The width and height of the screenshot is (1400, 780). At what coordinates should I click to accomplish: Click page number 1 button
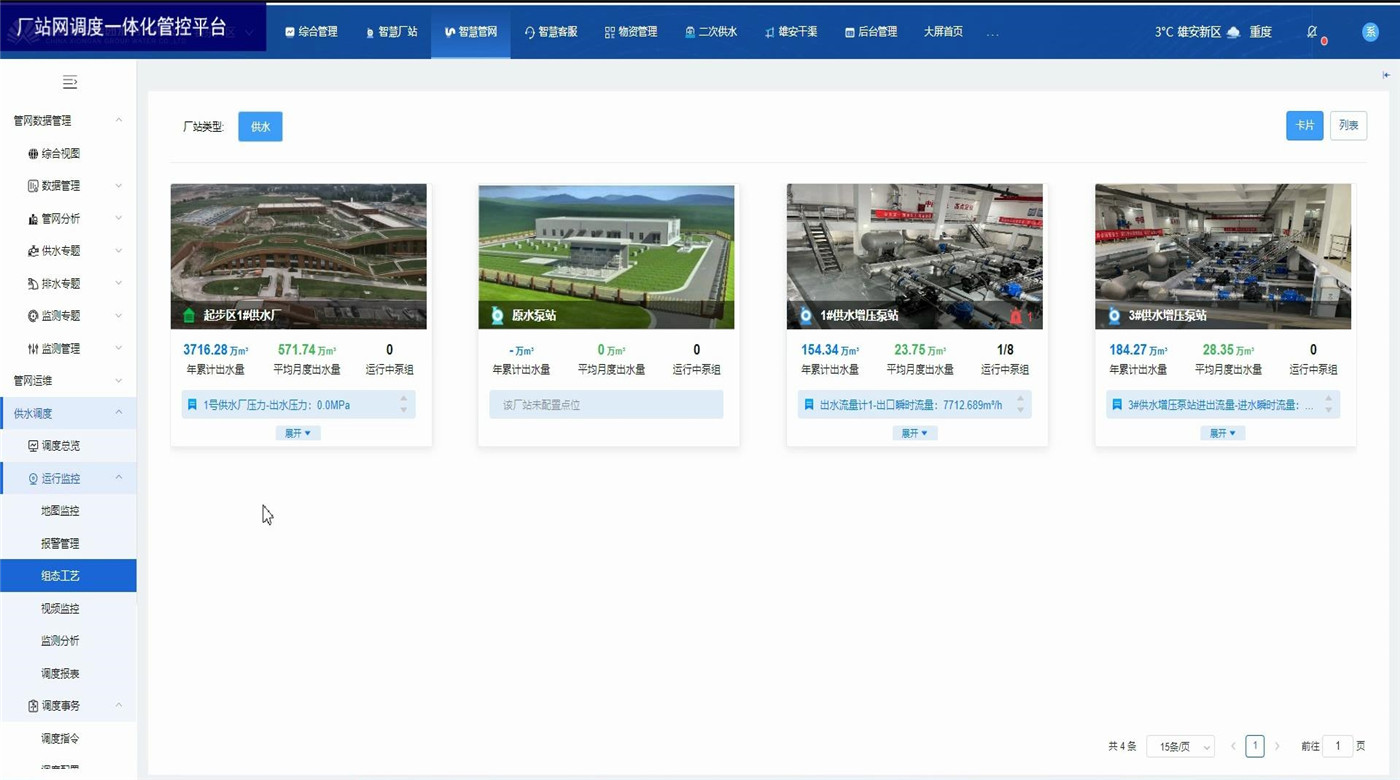[1255, 746]
